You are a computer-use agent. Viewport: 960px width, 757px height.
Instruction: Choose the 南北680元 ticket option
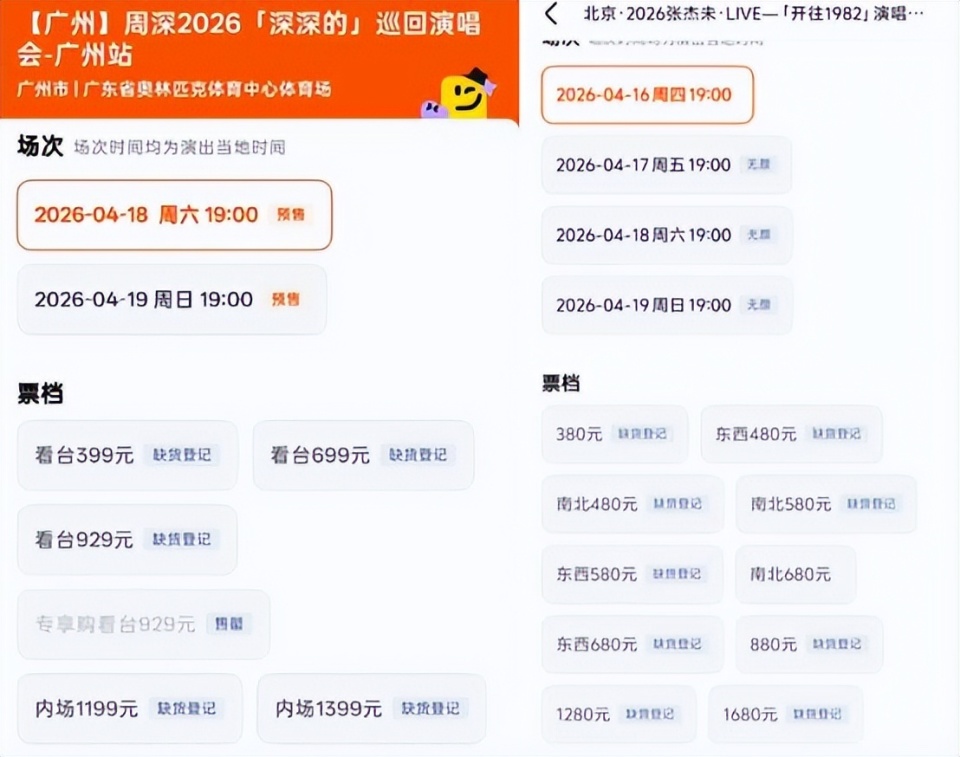[x=796, y=574]
